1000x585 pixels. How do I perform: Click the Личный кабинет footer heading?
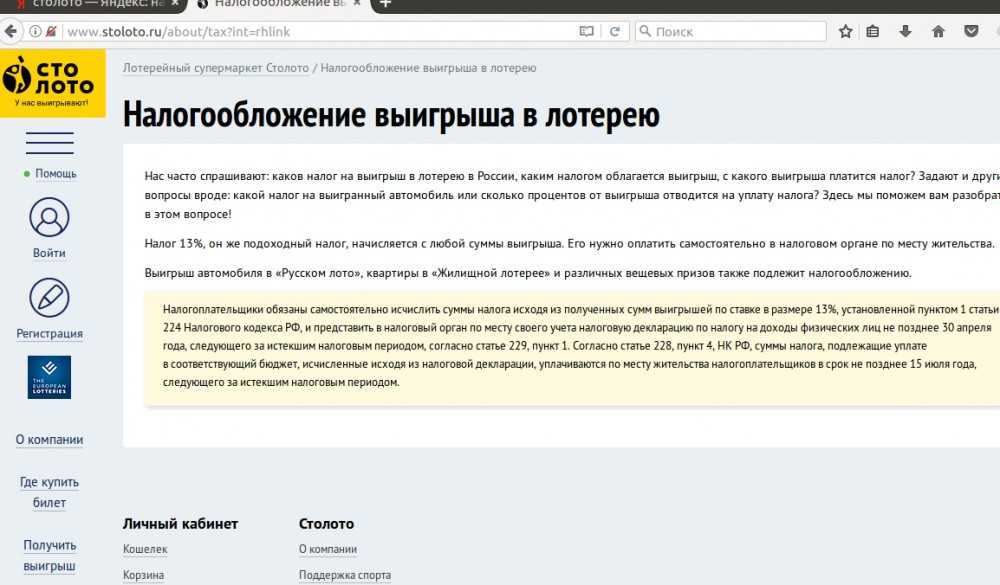click(180, 524)
